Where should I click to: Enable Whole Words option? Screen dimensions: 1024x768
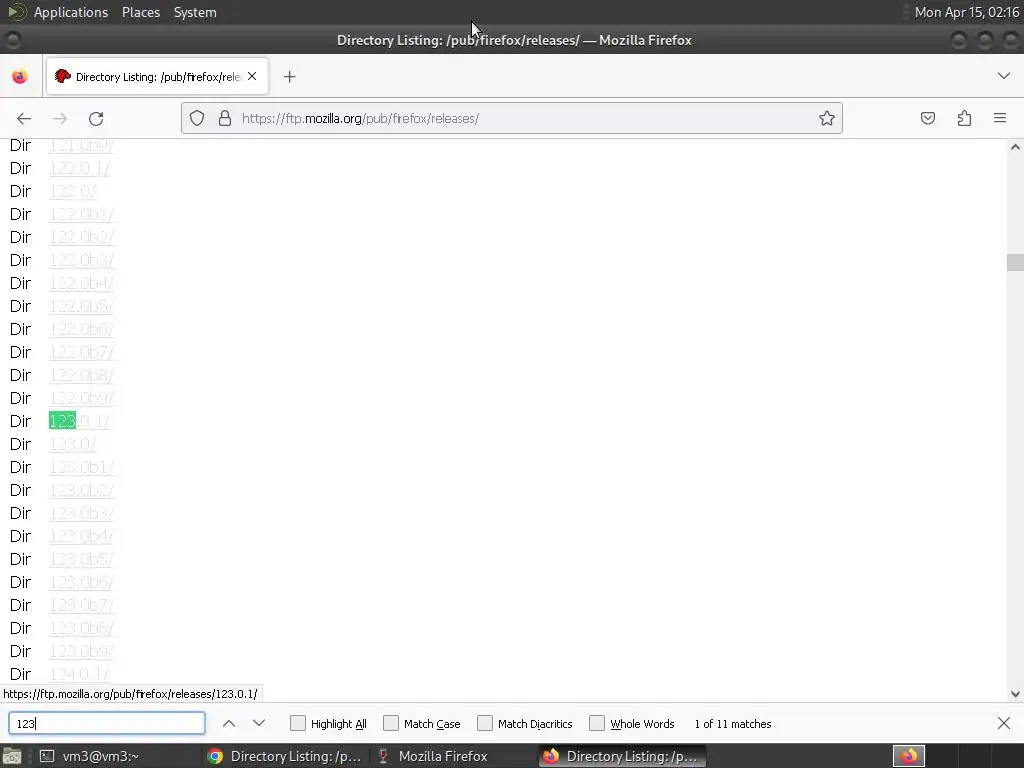click(x=597, y=723)
